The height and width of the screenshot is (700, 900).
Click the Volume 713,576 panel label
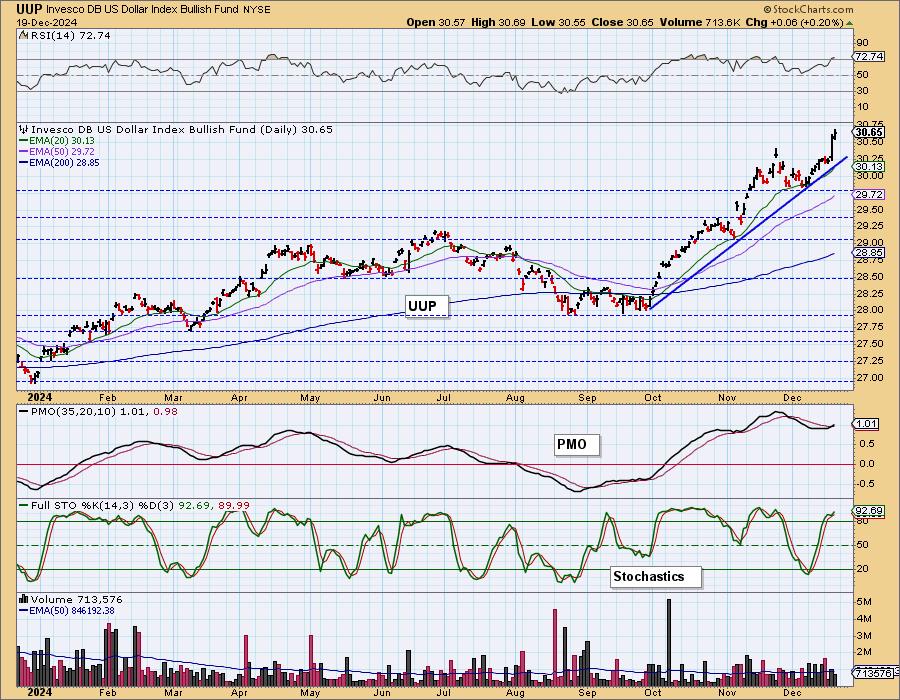pyautogui.click(x=76, y=600)
